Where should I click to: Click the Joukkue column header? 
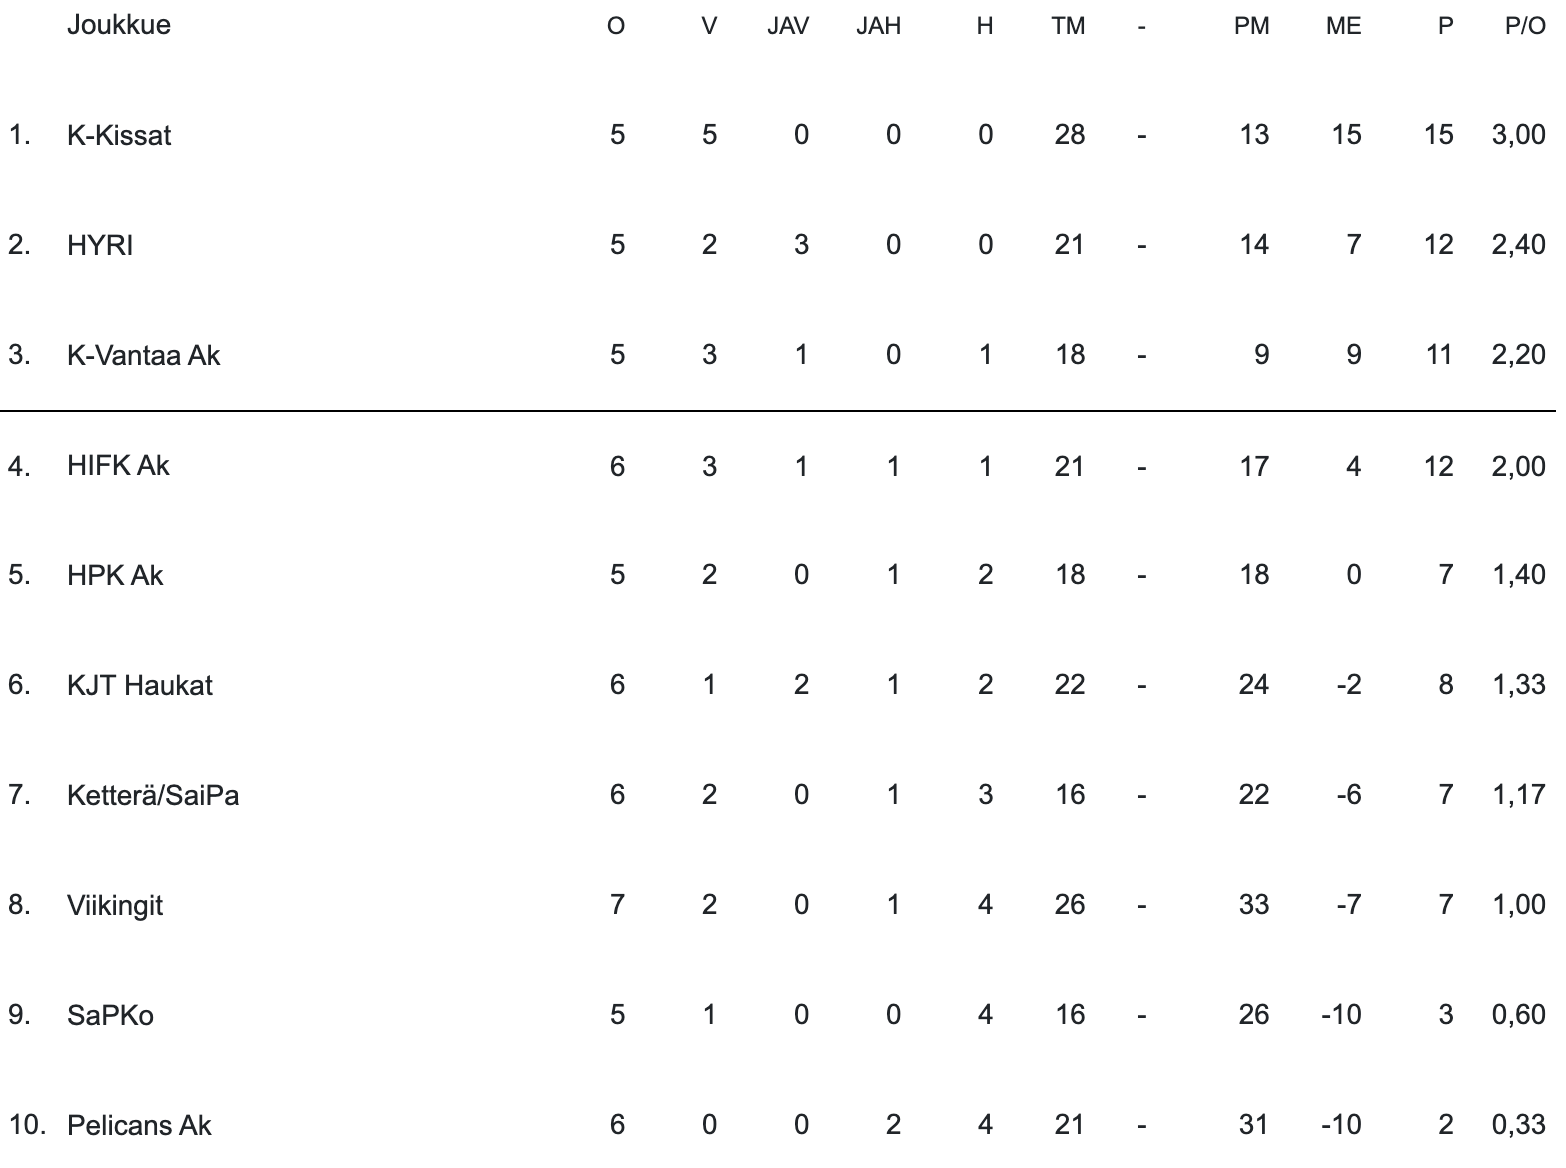click(118, 25)
